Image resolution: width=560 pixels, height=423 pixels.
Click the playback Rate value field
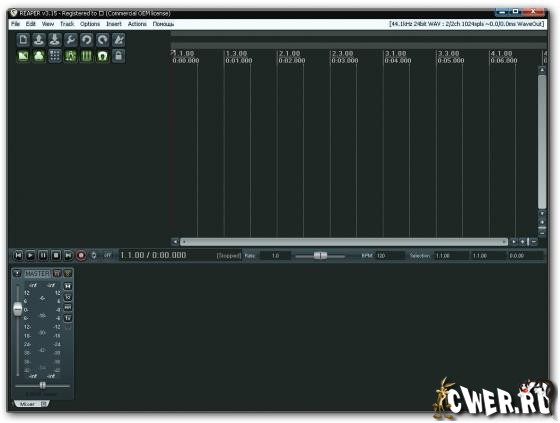coord(275,256)
